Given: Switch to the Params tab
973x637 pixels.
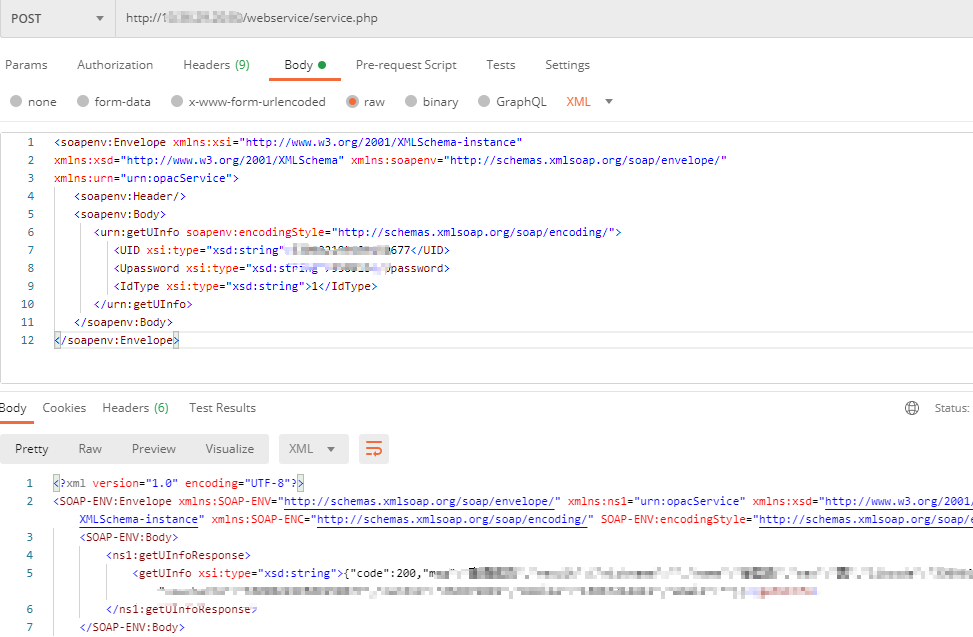Looking at the screenshot, I should [26, 65].
